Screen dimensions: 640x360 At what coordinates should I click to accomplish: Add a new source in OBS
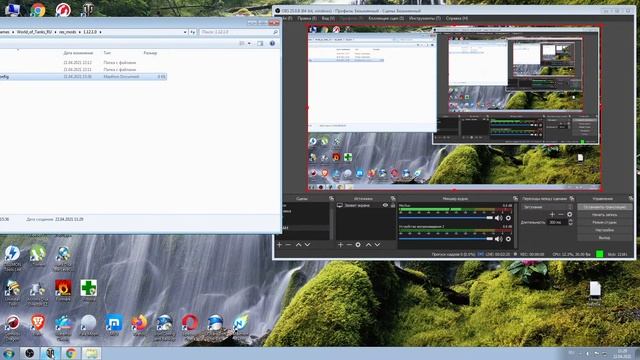click(x=340, y=244)
